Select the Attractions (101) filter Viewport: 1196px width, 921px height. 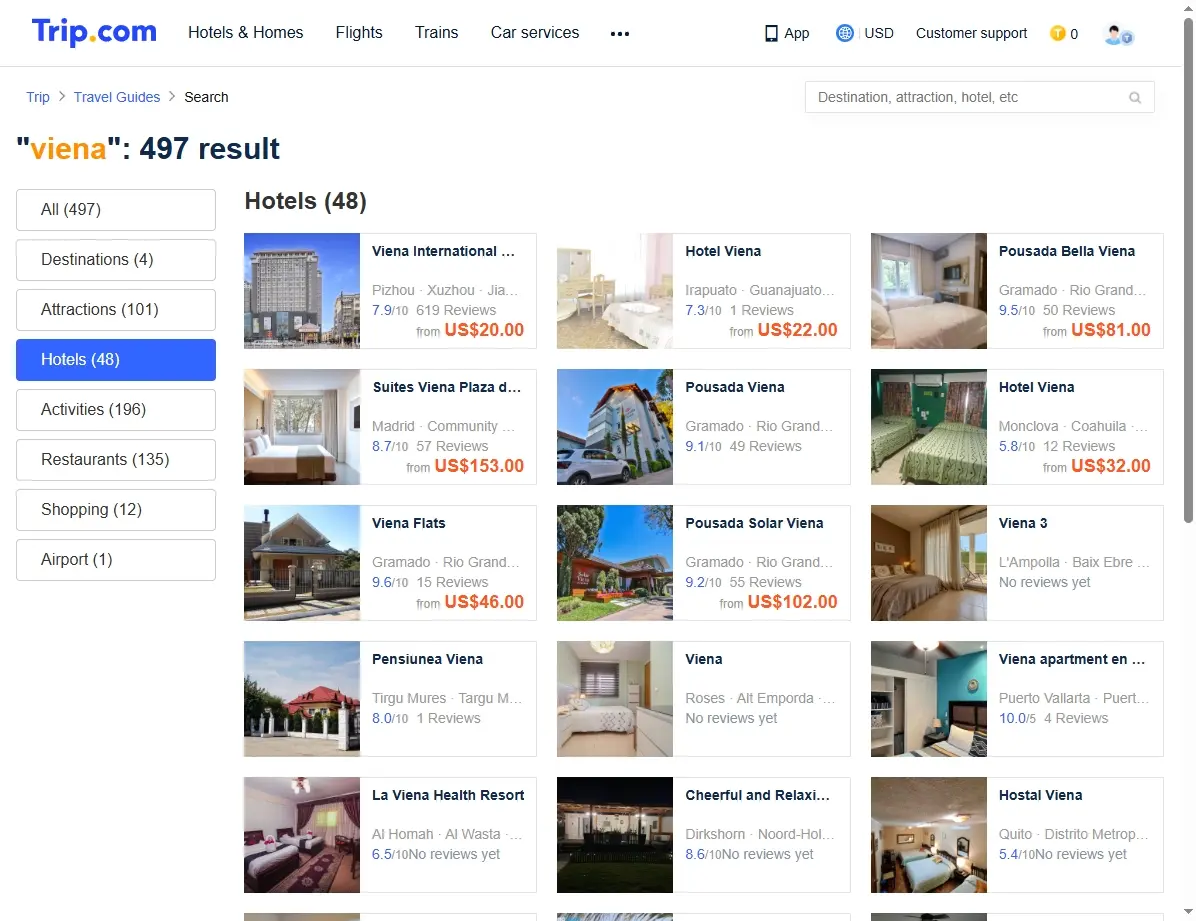pos(116,310)
